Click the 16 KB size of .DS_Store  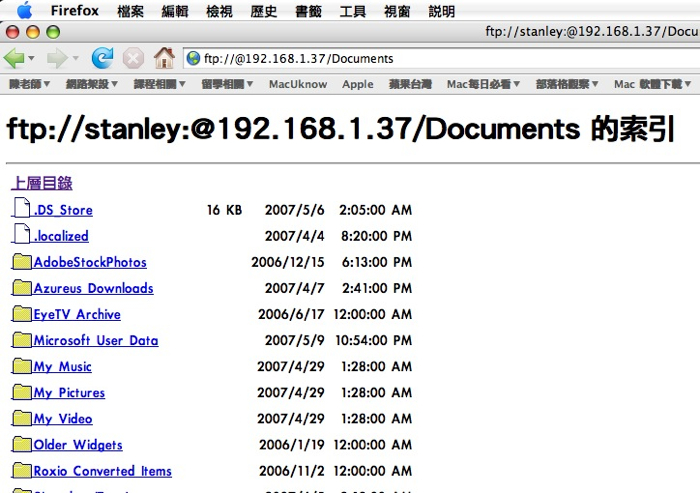pyautogui.click(x=225, y=210)
